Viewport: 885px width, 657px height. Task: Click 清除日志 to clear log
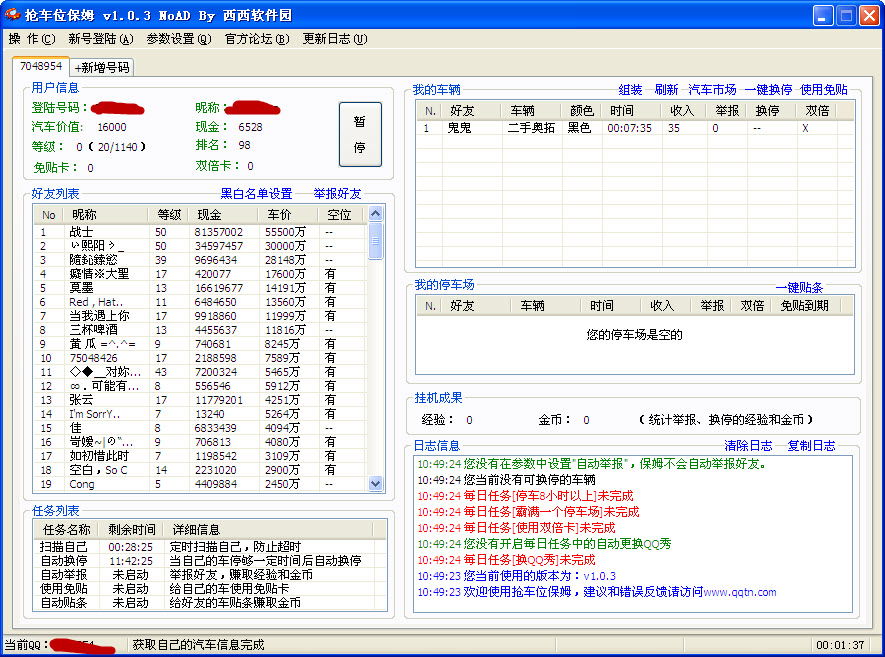click(x=748, y=446)
